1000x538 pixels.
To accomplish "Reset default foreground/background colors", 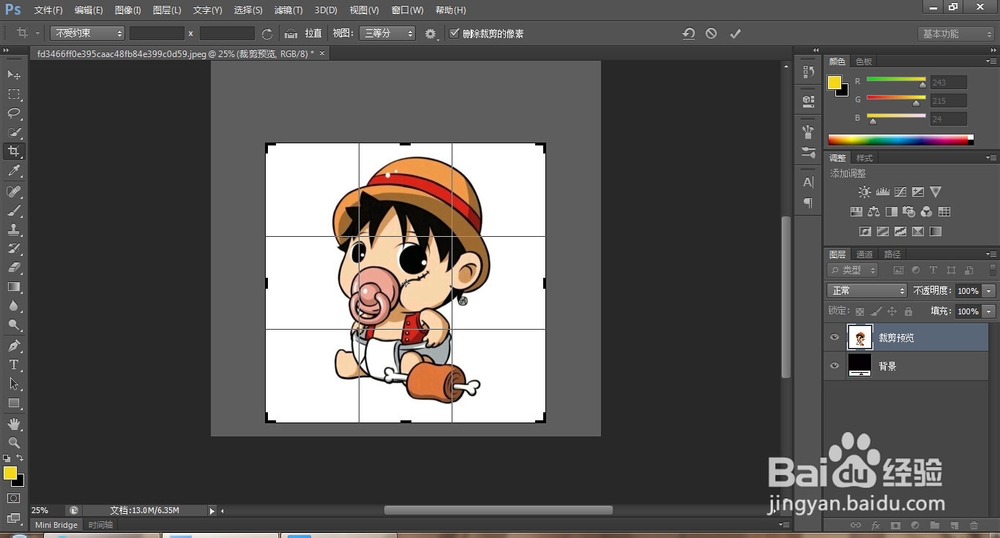I will [x=6, y=458].
